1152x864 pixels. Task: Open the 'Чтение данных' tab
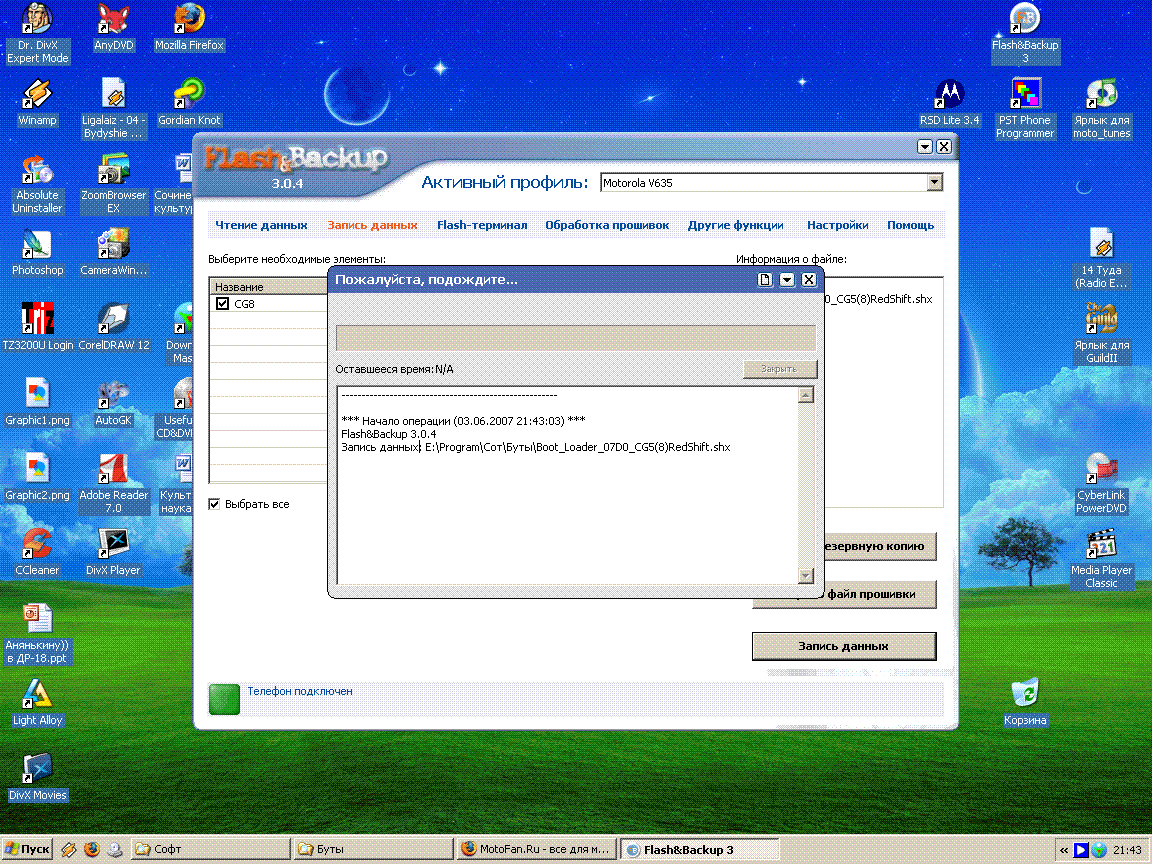(262, 225)
